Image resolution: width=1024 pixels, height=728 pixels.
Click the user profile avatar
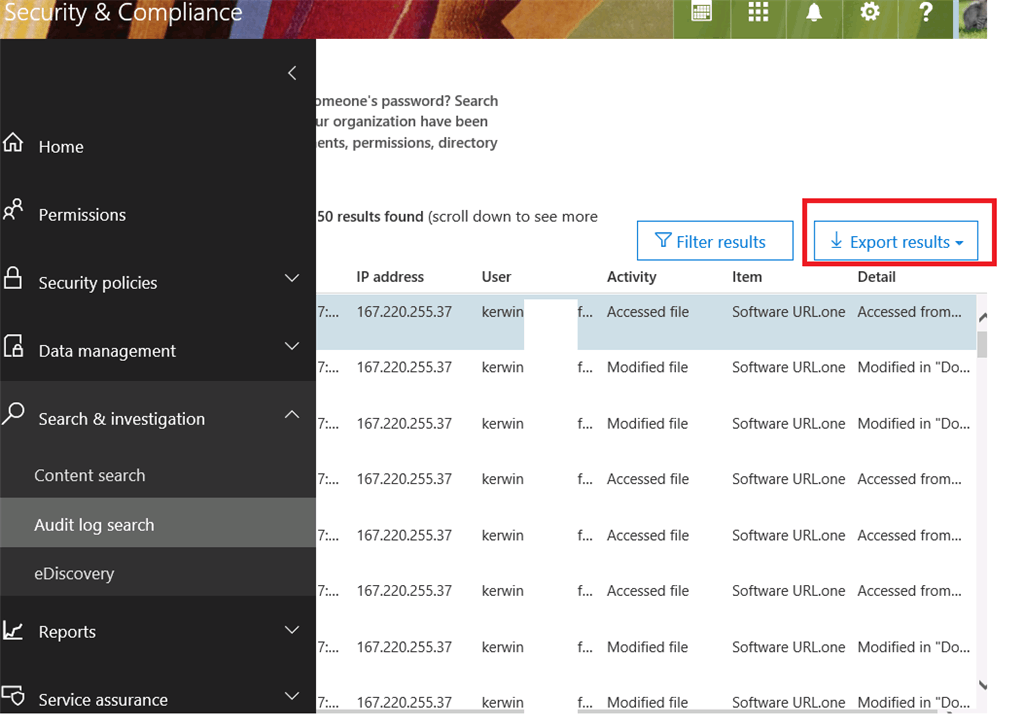pos(972,18)
